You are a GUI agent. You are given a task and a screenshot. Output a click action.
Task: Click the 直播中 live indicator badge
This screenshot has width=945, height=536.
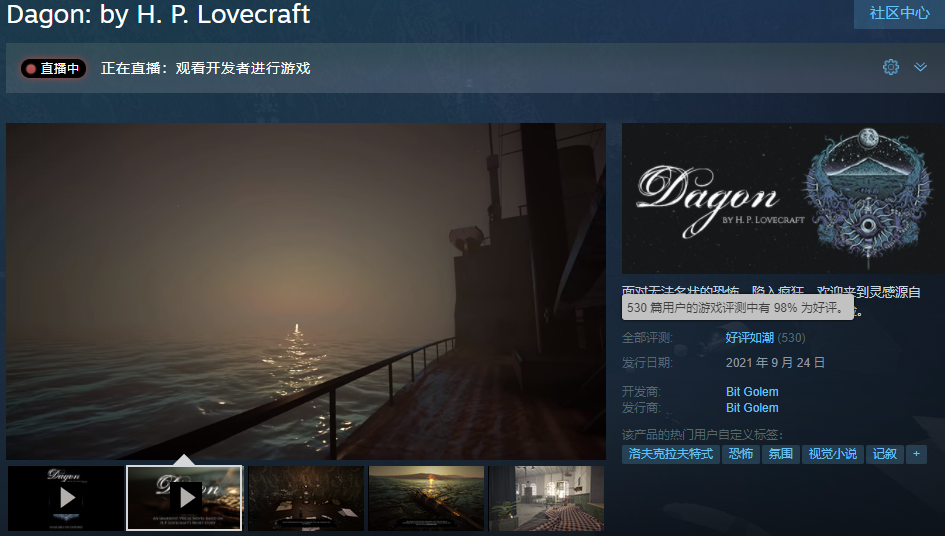pyautogui.click(x=54, y=68)
